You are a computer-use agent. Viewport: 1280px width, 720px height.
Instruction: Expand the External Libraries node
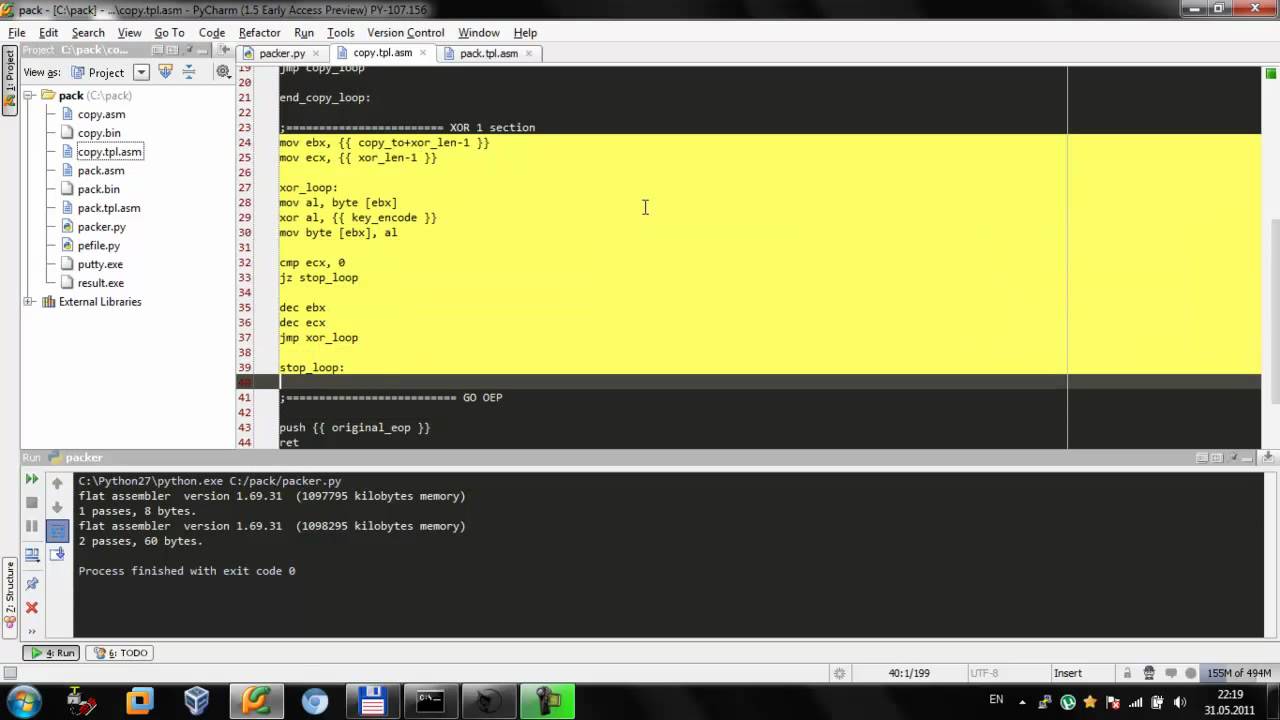pyautogui.click(x=30, y=302)
